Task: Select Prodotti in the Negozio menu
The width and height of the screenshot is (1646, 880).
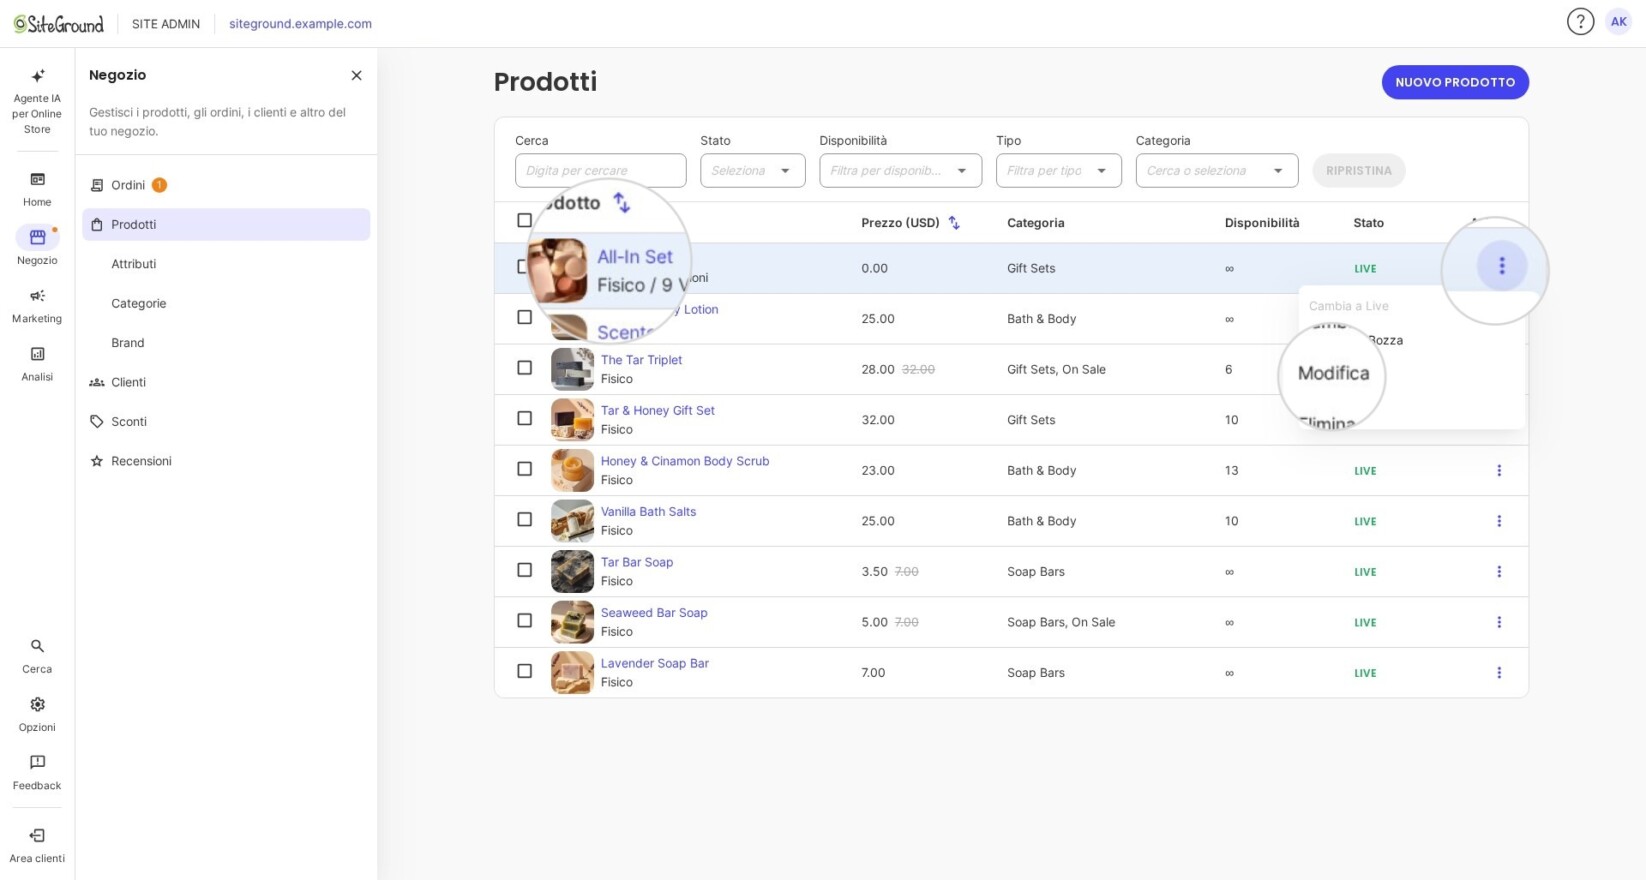Action: click(x=226, y=224)
